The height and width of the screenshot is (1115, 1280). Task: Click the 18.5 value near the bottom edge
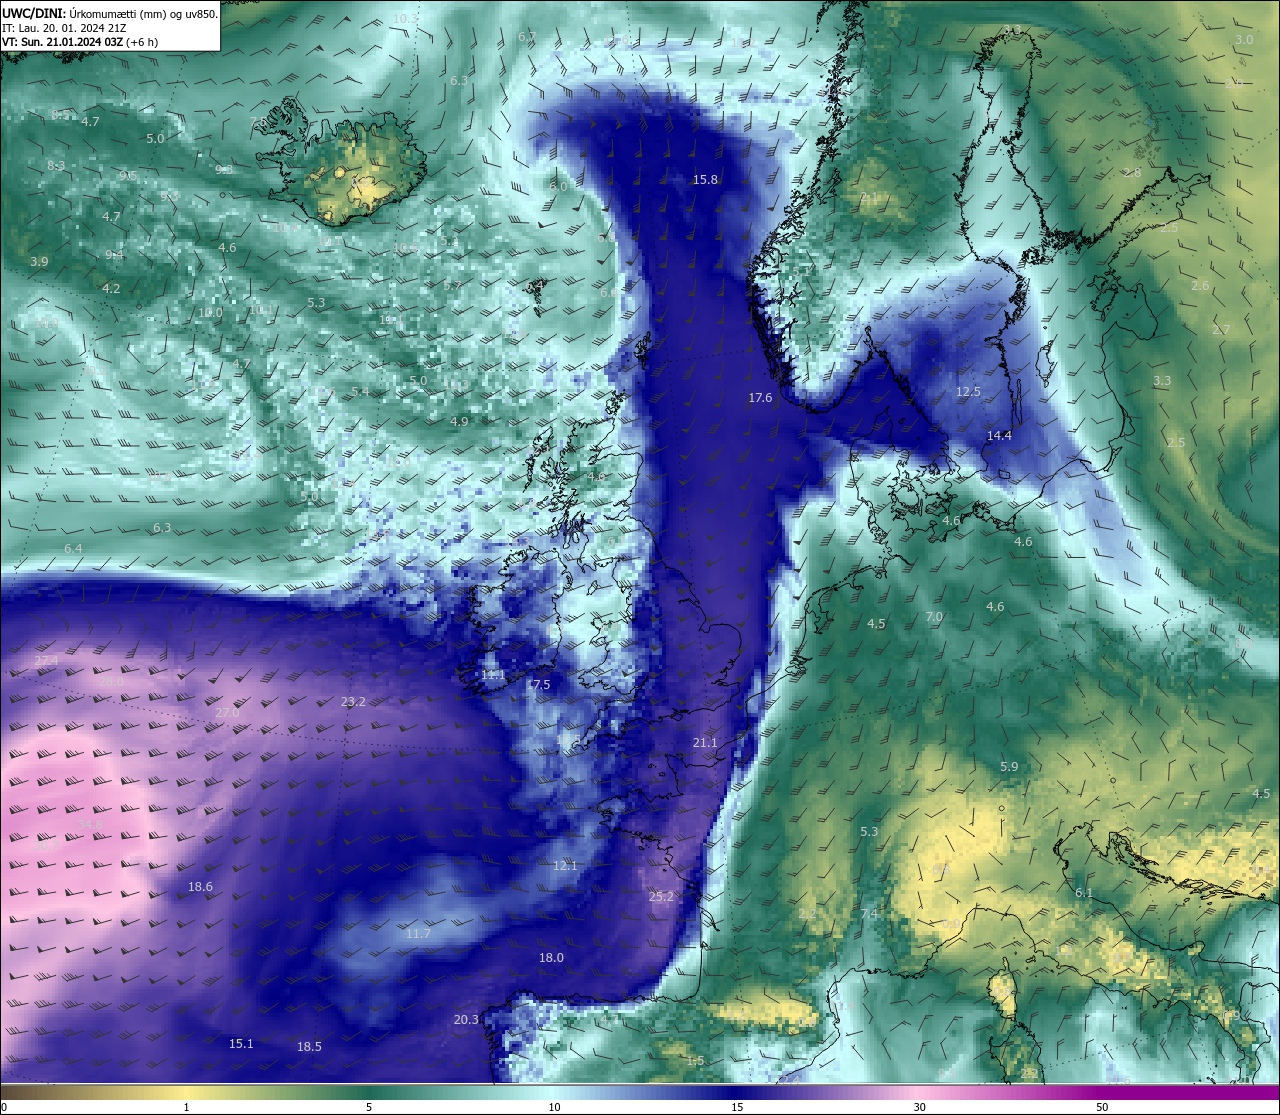[x=309, y=1047]
